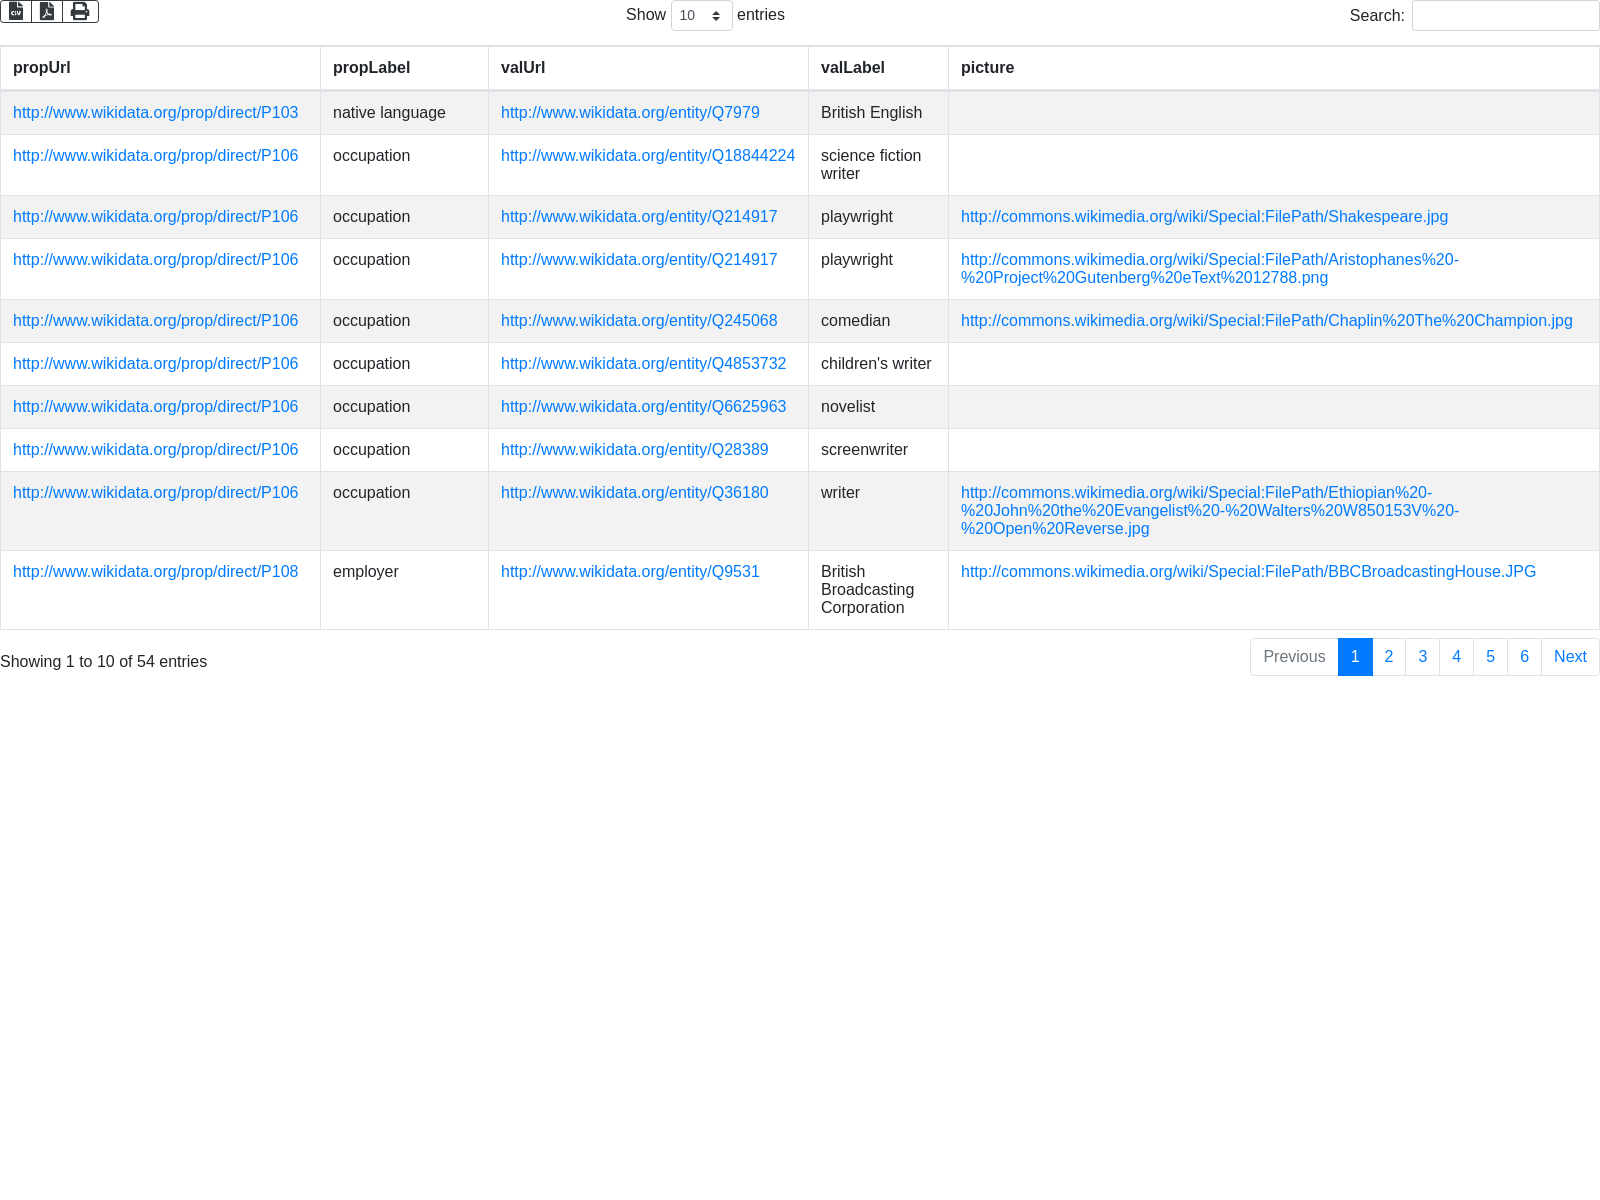
Task: Click the Next pagination button
Action: (1570, 657)
